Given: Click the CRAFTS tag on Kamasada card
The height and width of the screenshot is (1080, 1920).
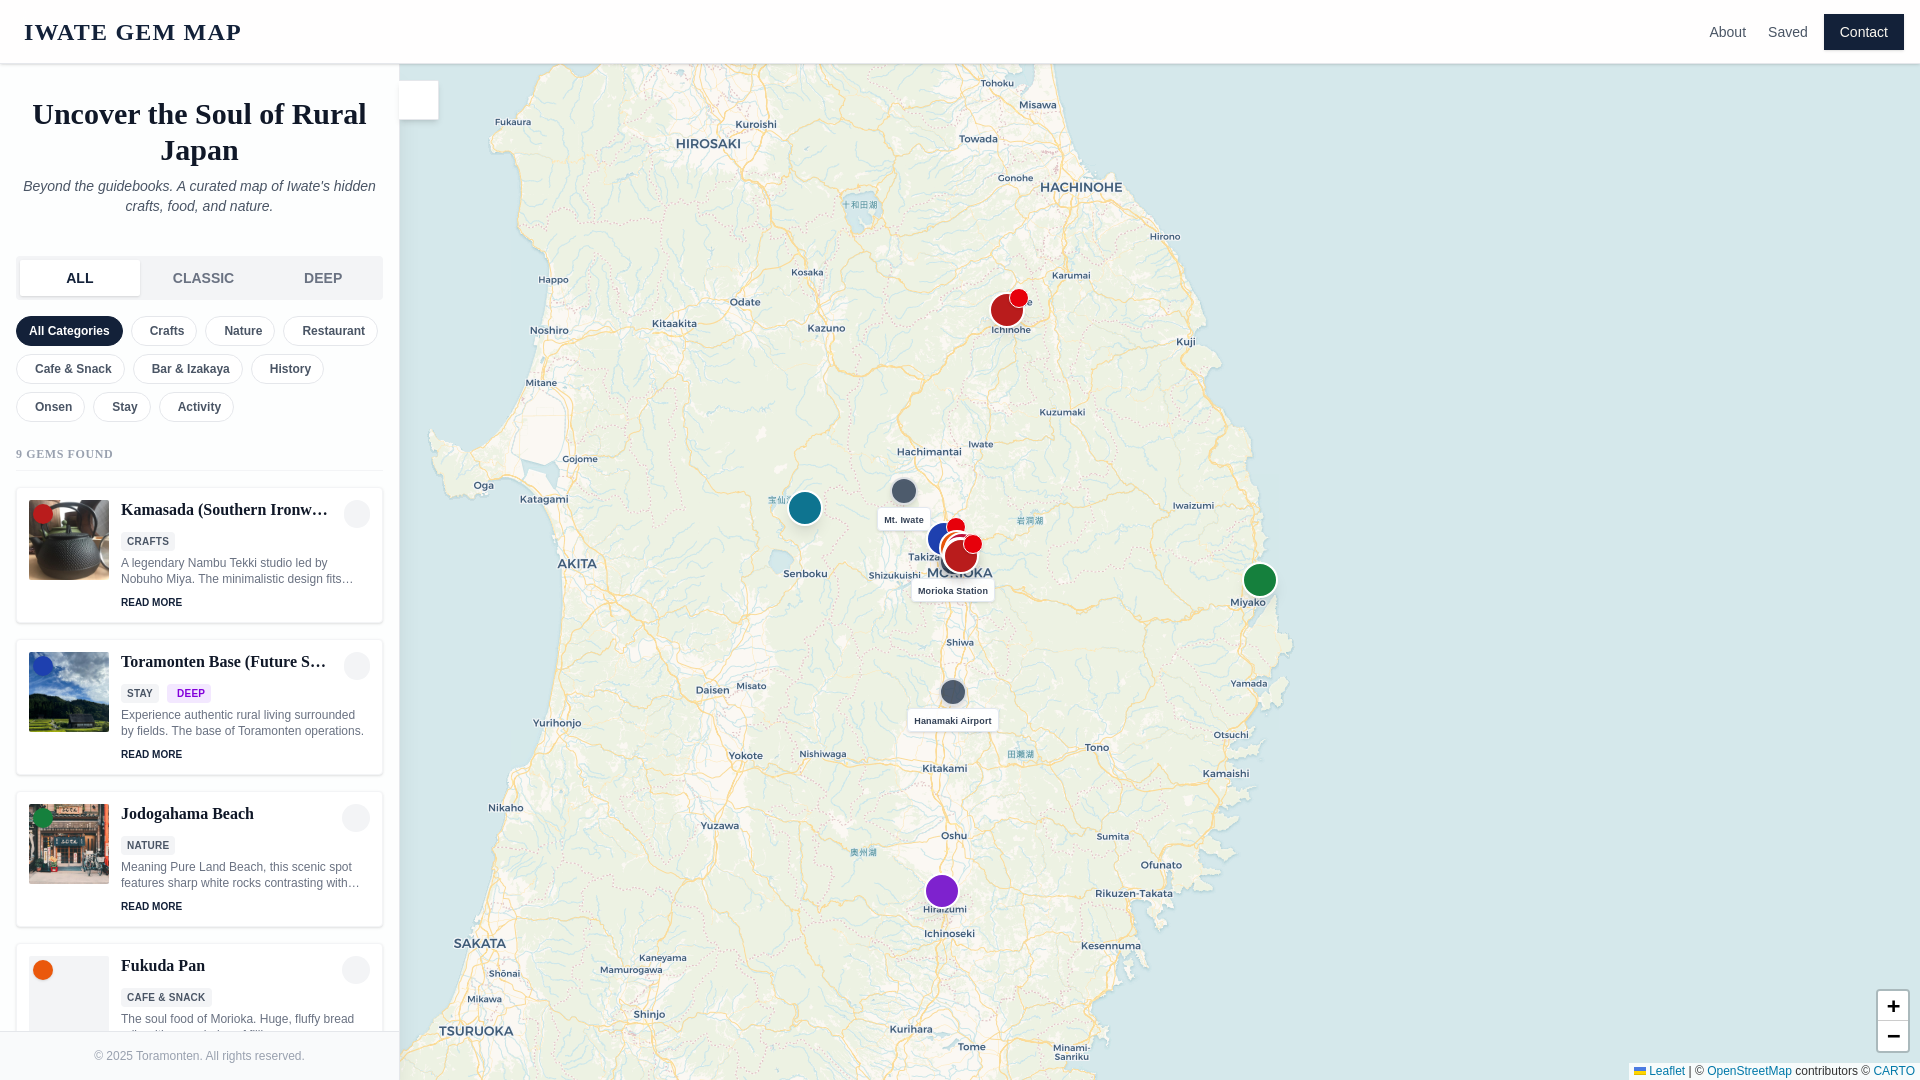Looking at the screenshot, I should point(148,542).
